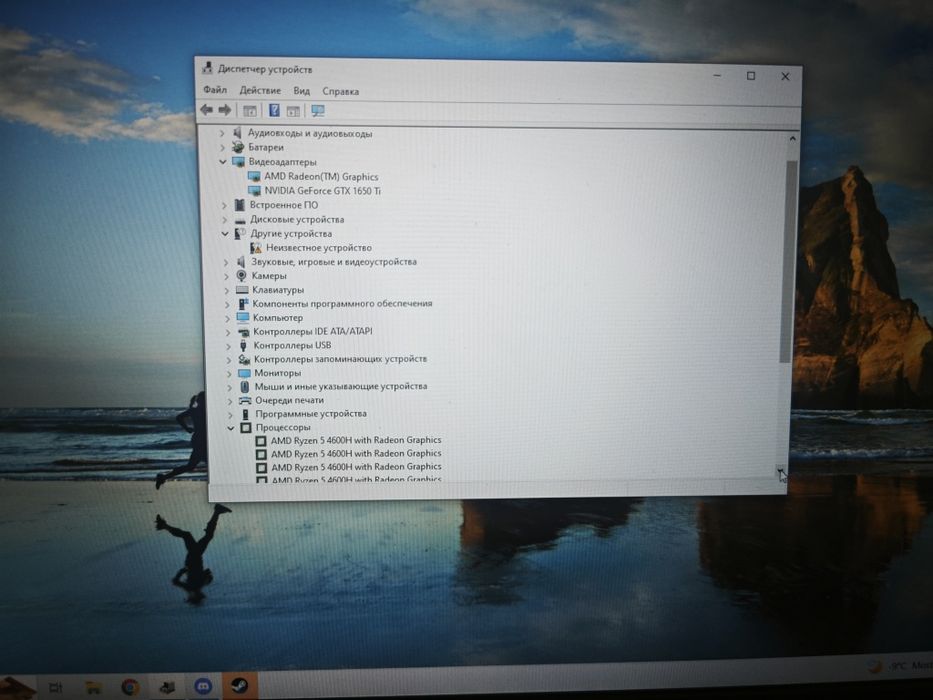Image resolution: width=933 pixels, height=700 pixels.
Task: Select the Очереди печати category label
Action: (x=289, y=401)
